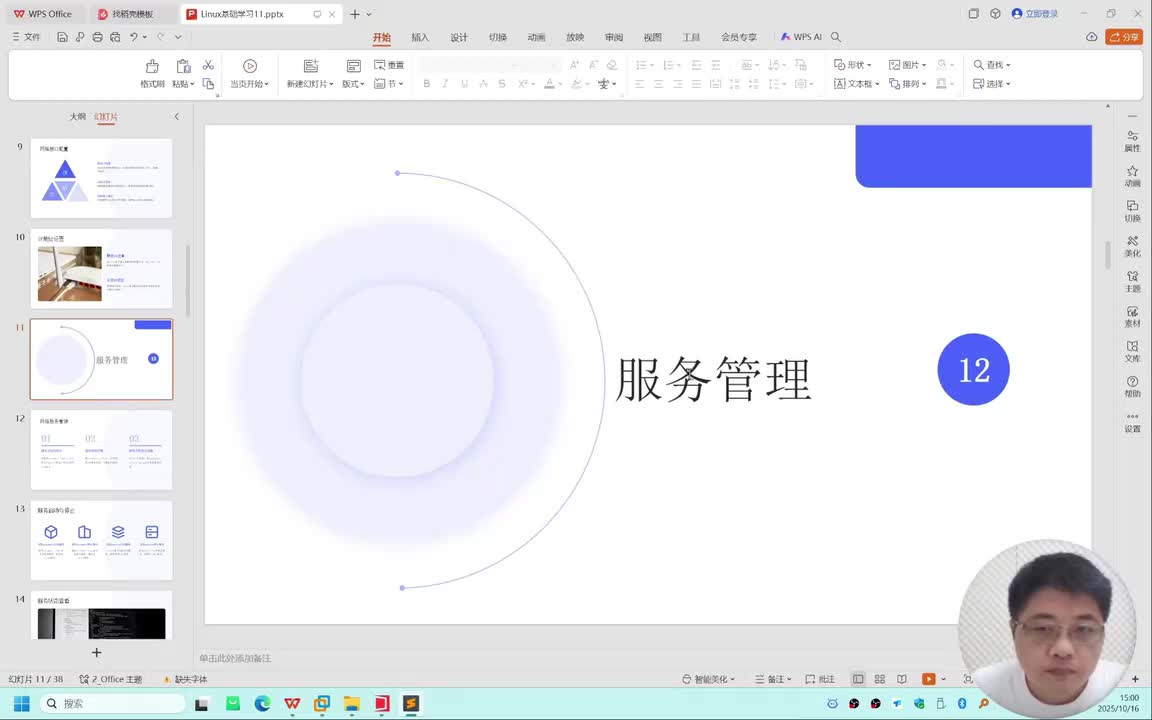Expand the Notes (备注) dropdown in status bar
Viewport: 1152px width, 720px height.
[789, 679]
